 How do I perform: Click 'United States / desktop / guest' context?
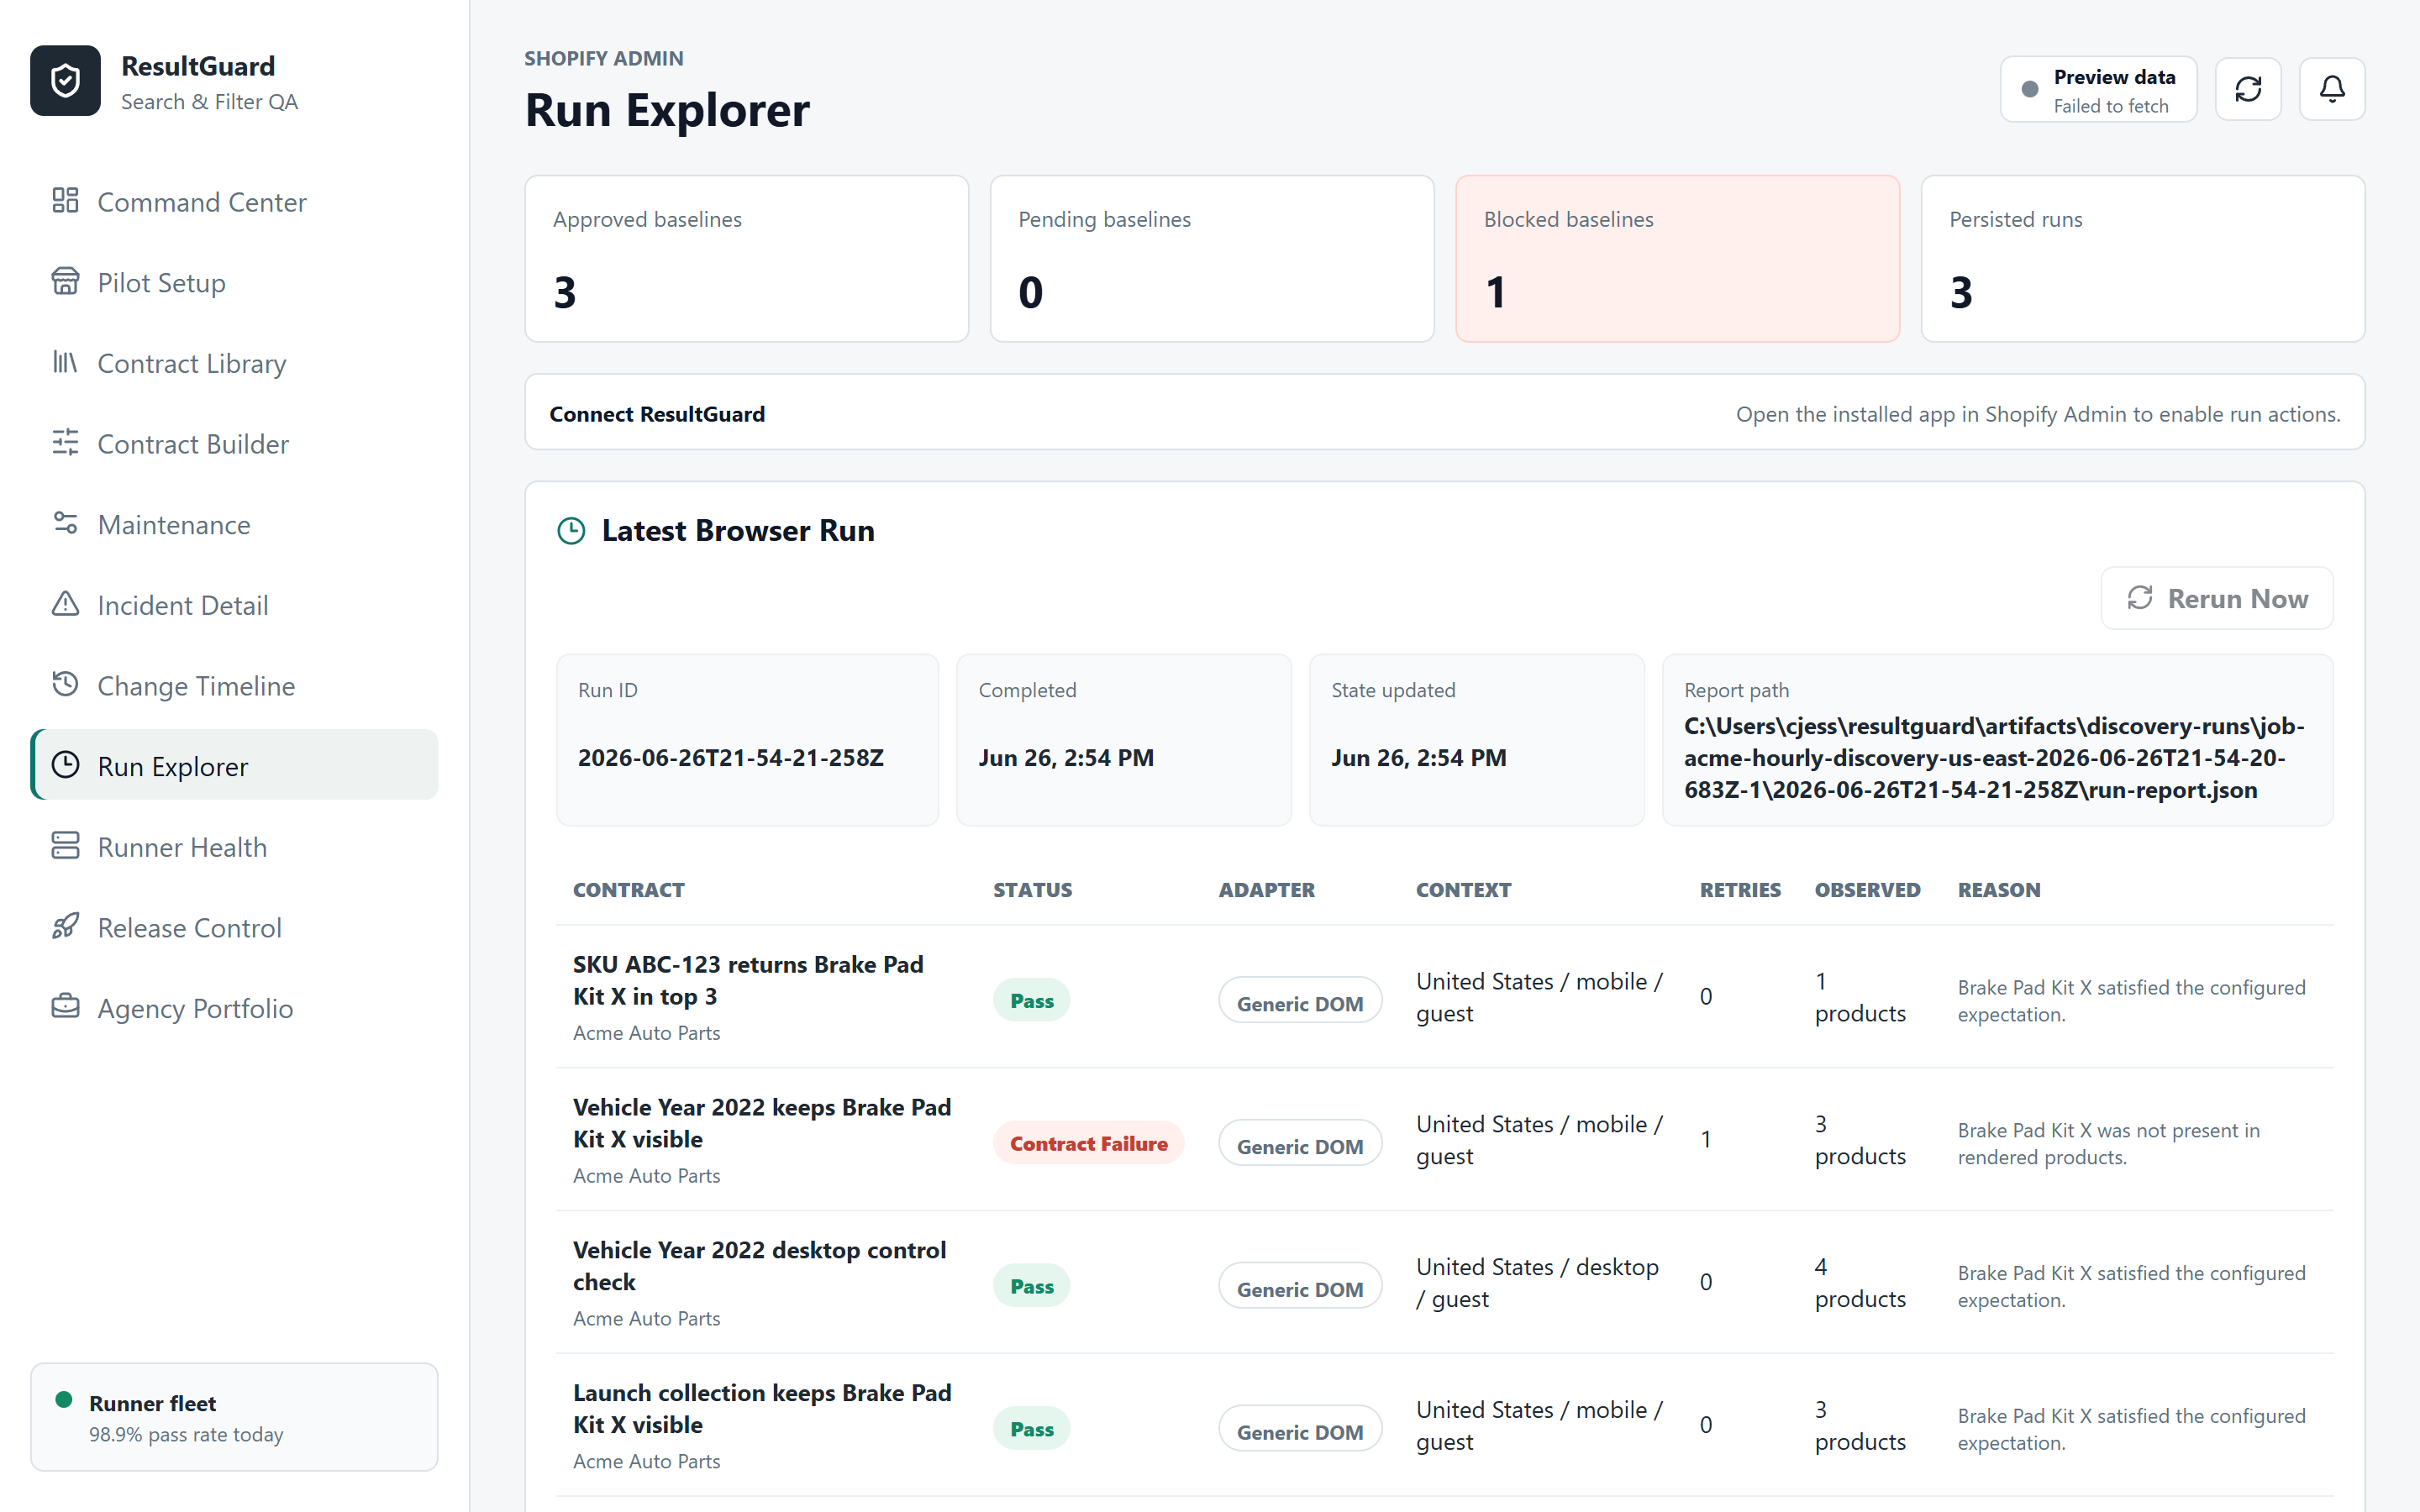point(1537,1283)
